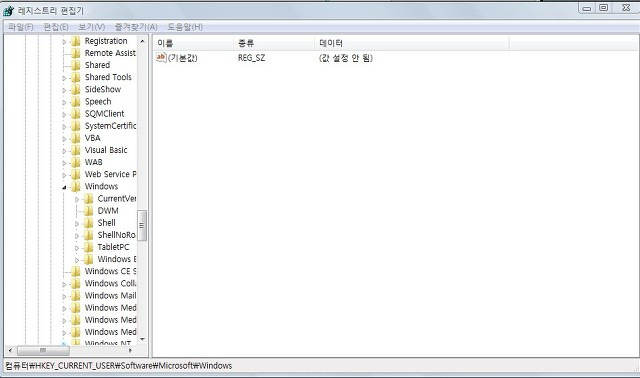The height and width of the screenshot is (378, 640).
Task: Click the Registry Editor title bar icon
Action: pyautogui.click(x=8, y=10)
